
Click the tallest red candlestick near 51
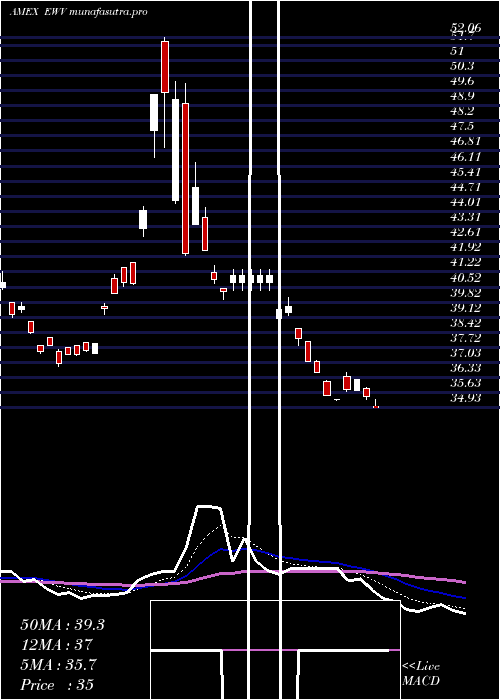click(165, 67)
